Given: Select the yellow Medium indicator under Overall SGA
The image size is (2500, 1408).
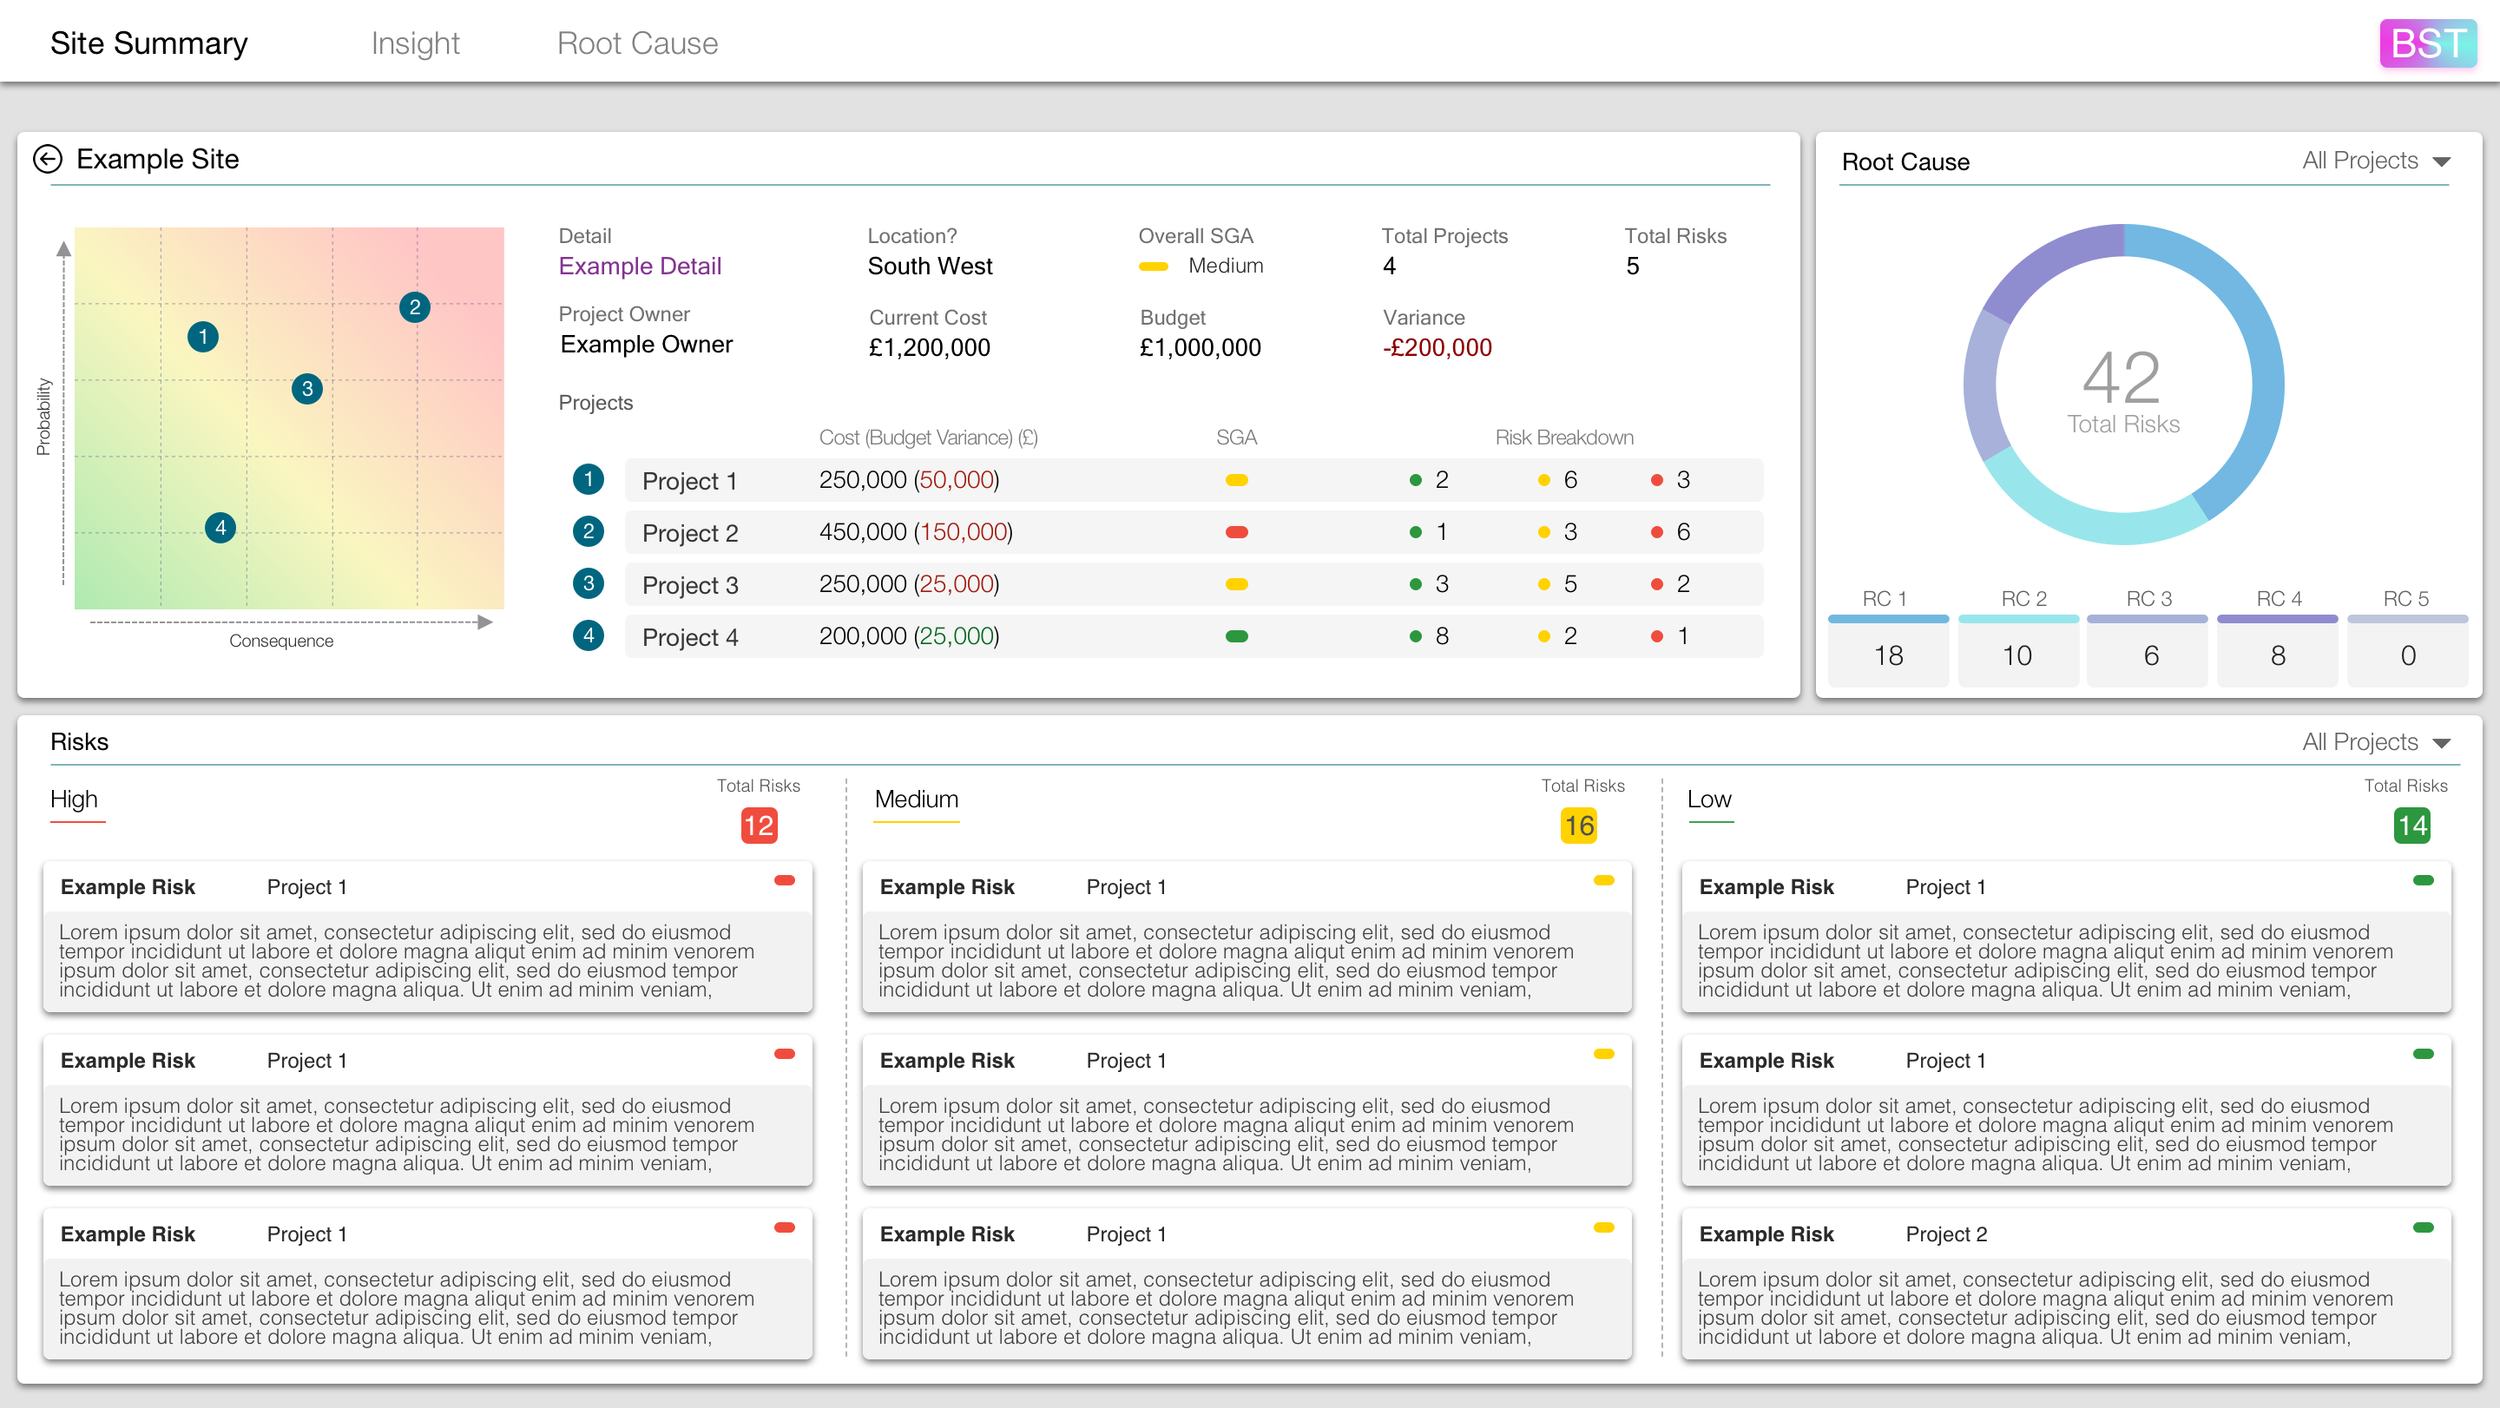Looking at the screenshot, I should (x=1155, y=265).
